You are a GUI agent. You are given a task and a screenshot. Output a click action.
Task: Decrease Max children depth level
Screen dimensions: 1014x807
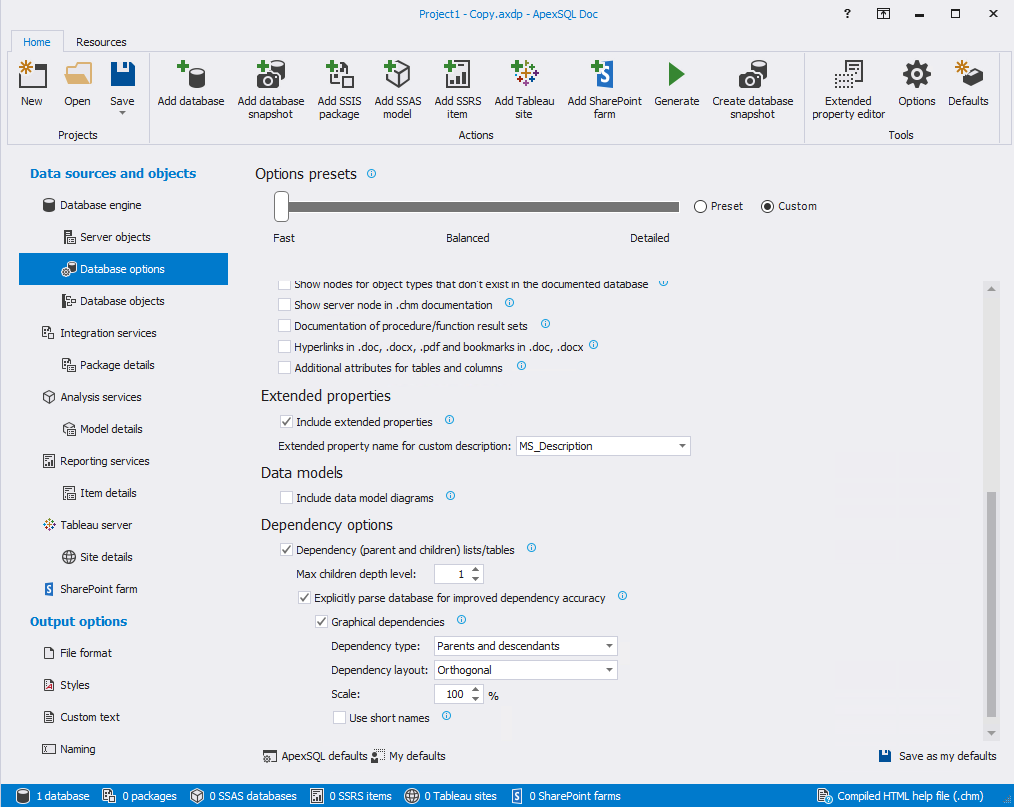pyautogui.click(x=476, y=578)
